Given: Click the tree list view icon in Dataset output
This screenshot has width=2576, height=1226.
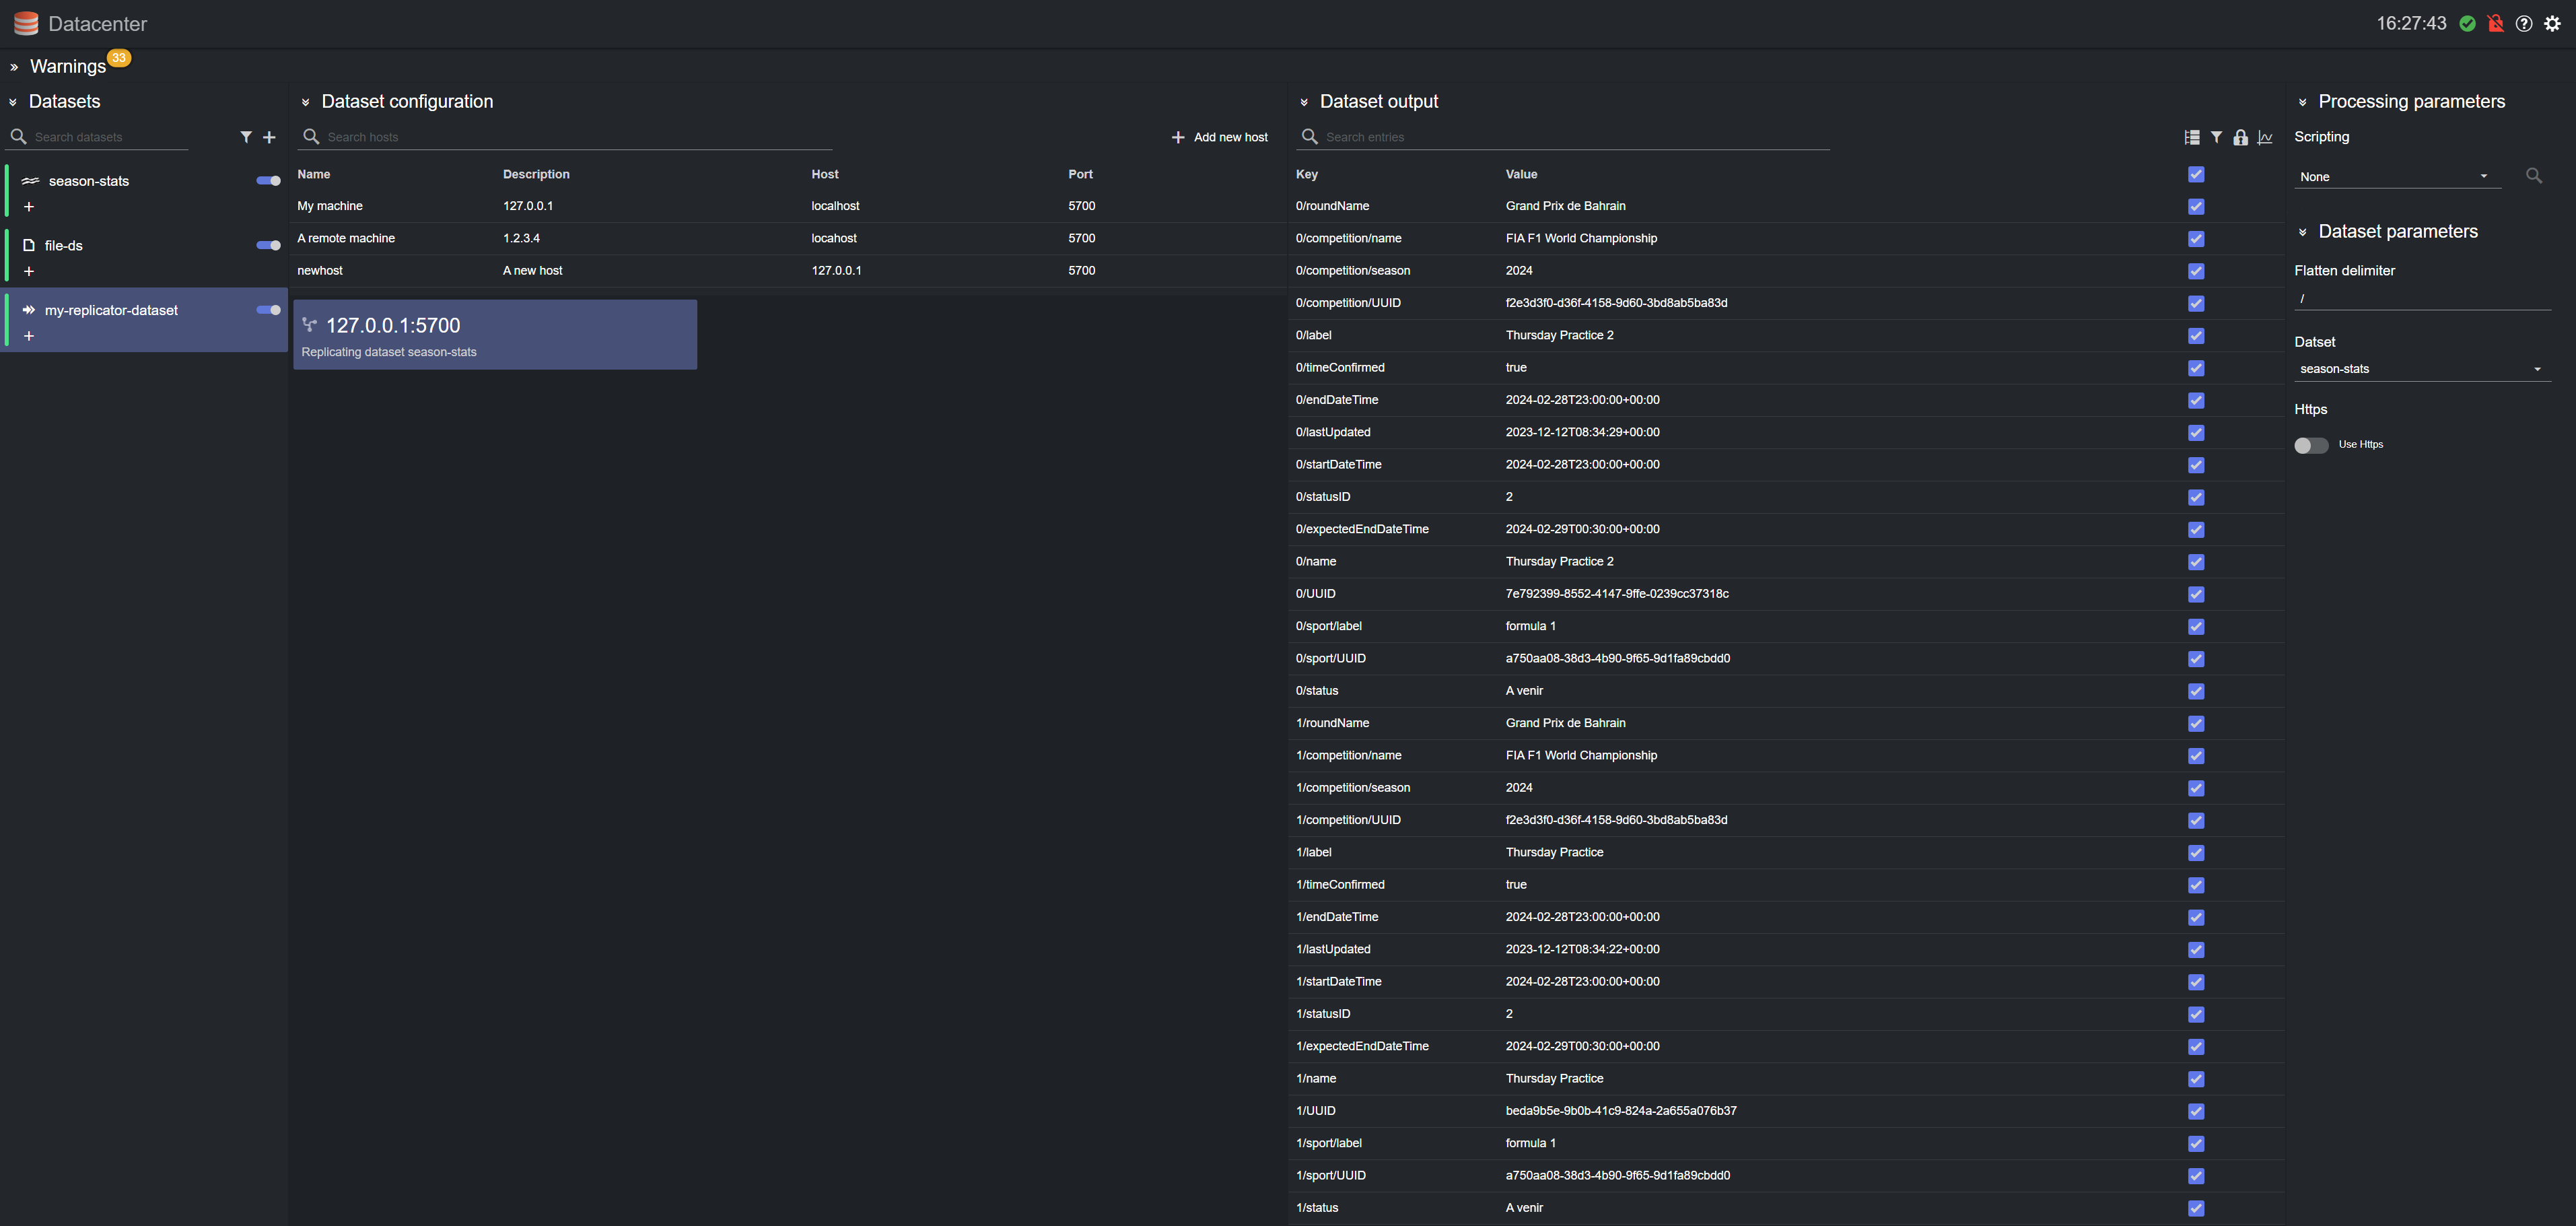Looking at the screenshot, I should point(2192,137).
